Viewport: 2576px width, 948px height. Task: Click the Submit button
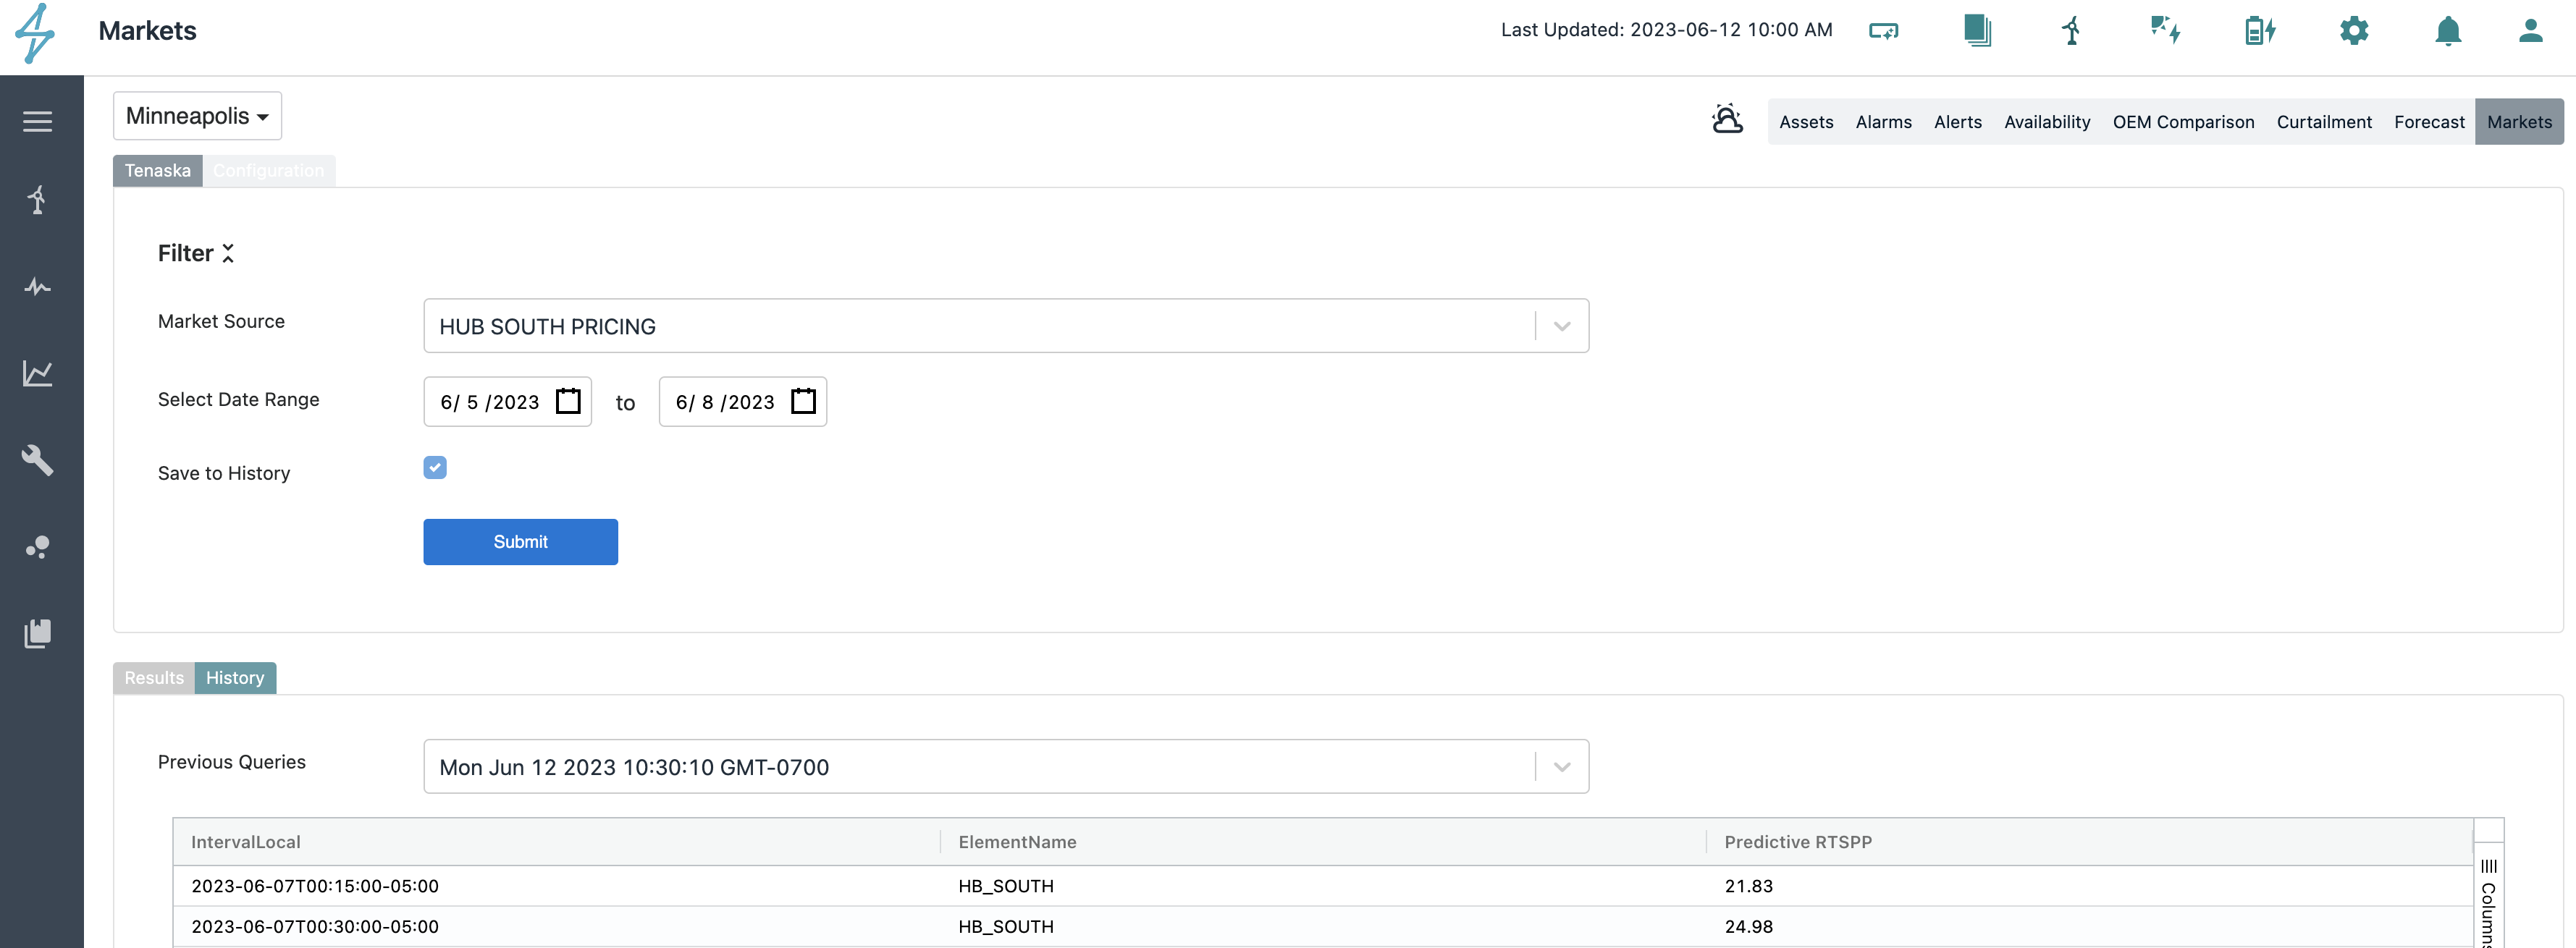pos(520,542)
